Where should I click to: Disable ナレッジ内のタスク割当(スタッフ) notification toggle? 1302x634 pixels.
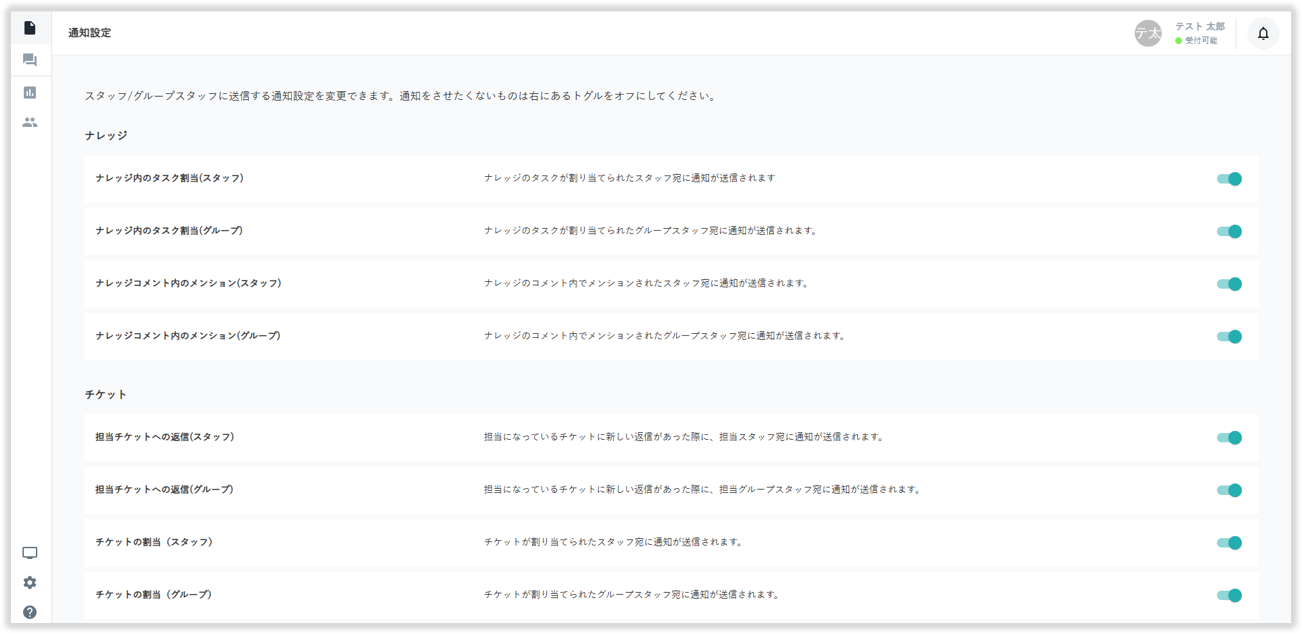coord(1229,179)
